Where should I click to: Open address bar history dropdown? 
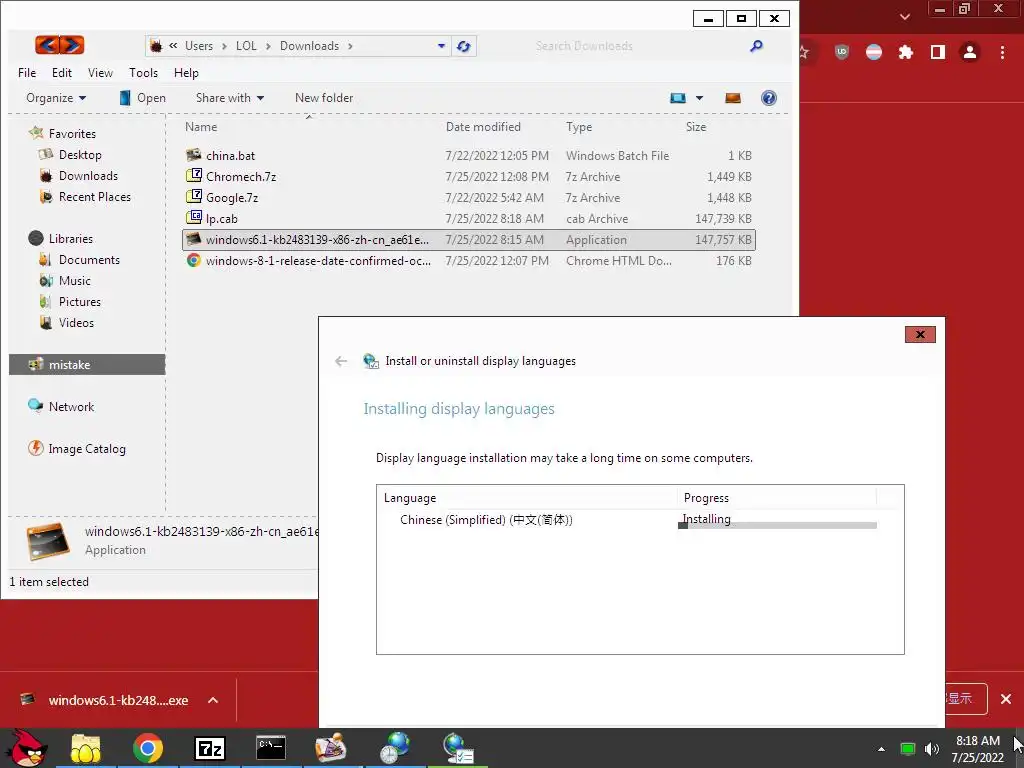(441, 46)
